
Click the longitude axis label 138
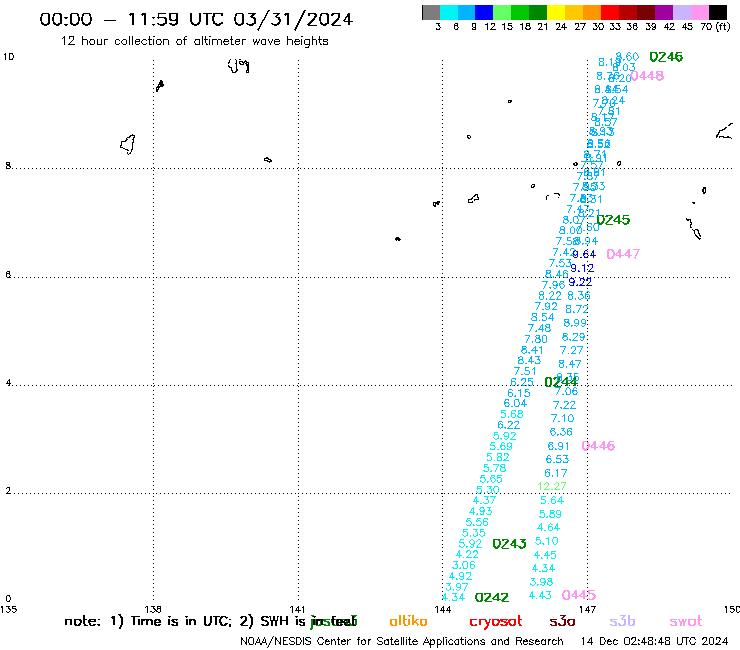[153, 609]
